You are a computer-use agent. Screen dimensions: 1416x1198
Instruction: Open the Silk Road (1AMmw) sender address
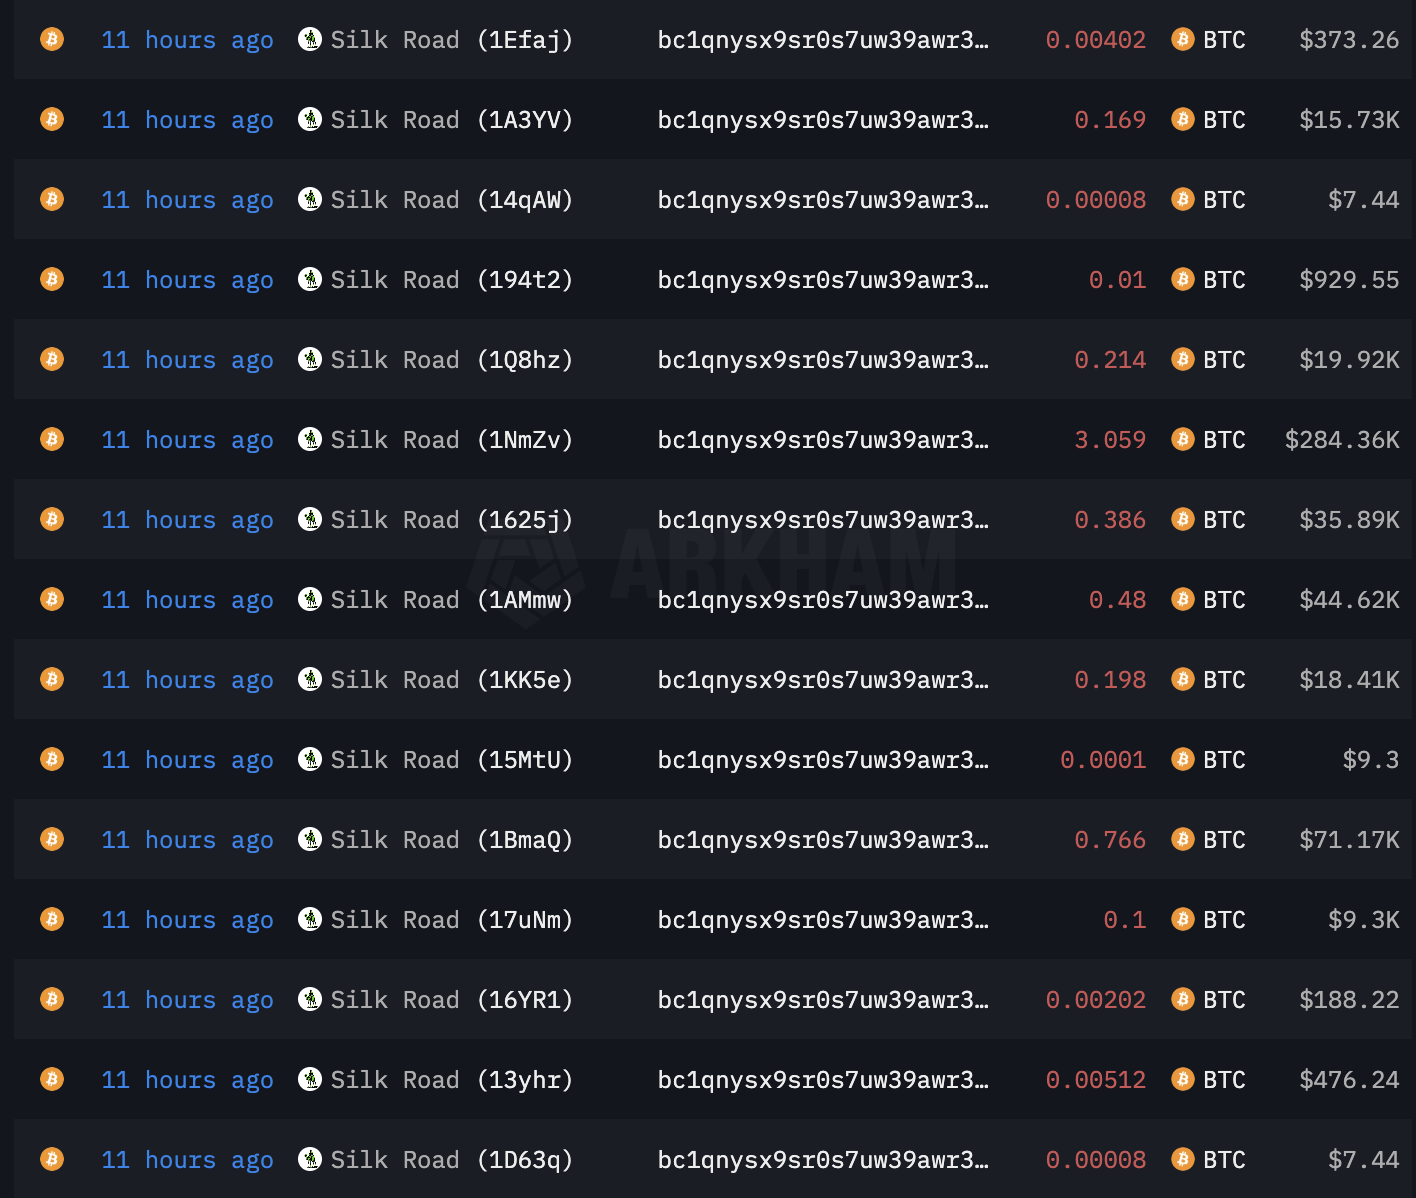point(451,600)
